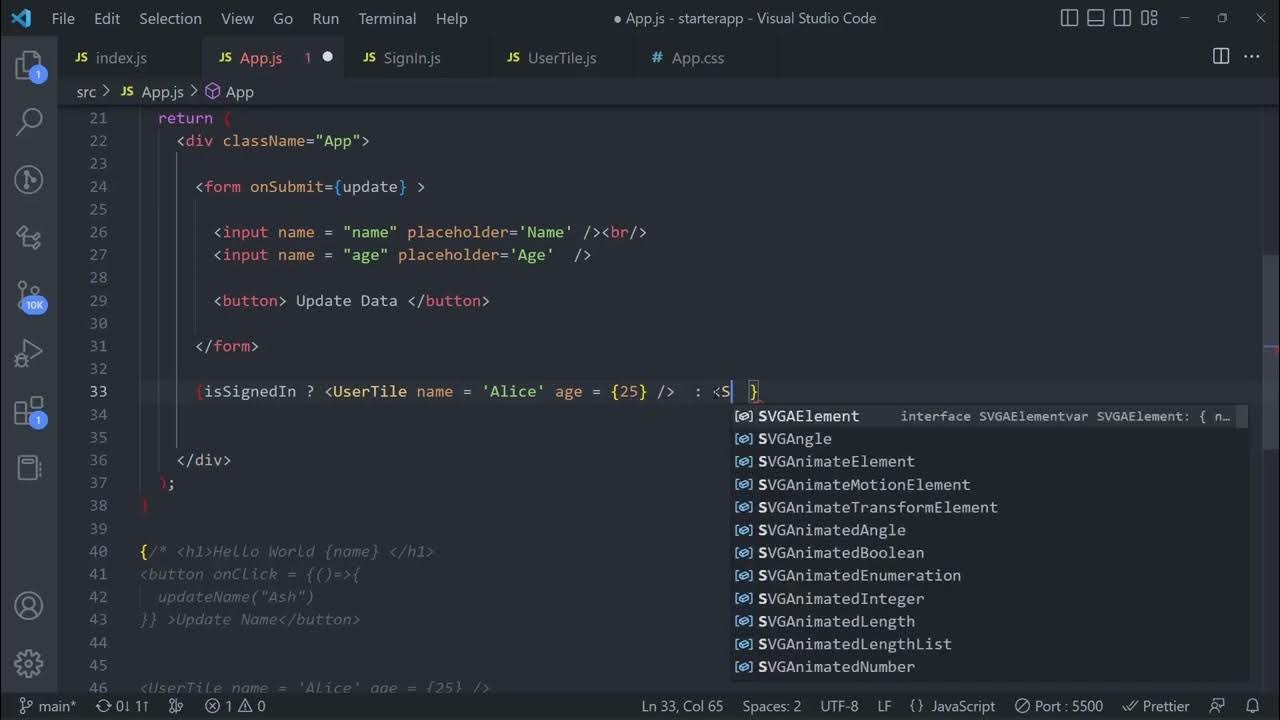Open the src breadcrumb dropdown
The width and height of the screenshot is (1280, 720).
pyautogui.click(x=86, y=92)
